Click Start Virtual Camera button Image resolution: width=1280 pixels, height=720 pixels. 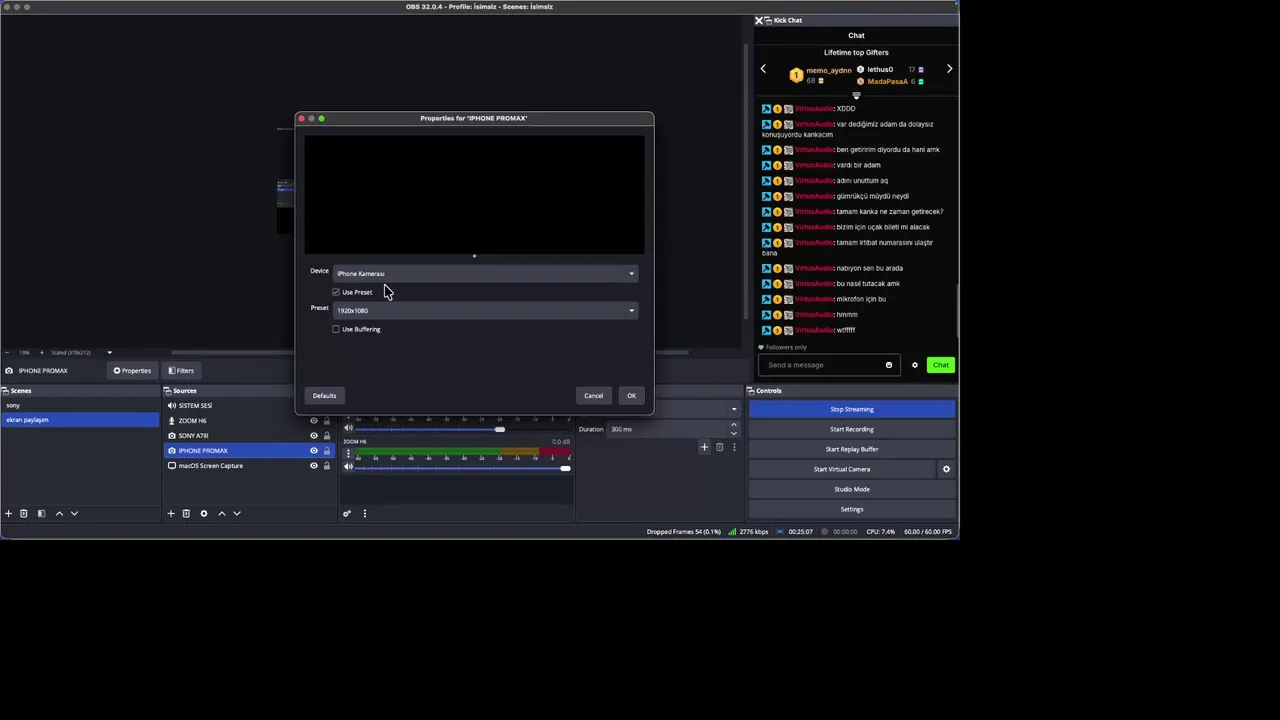pos(842,469)
